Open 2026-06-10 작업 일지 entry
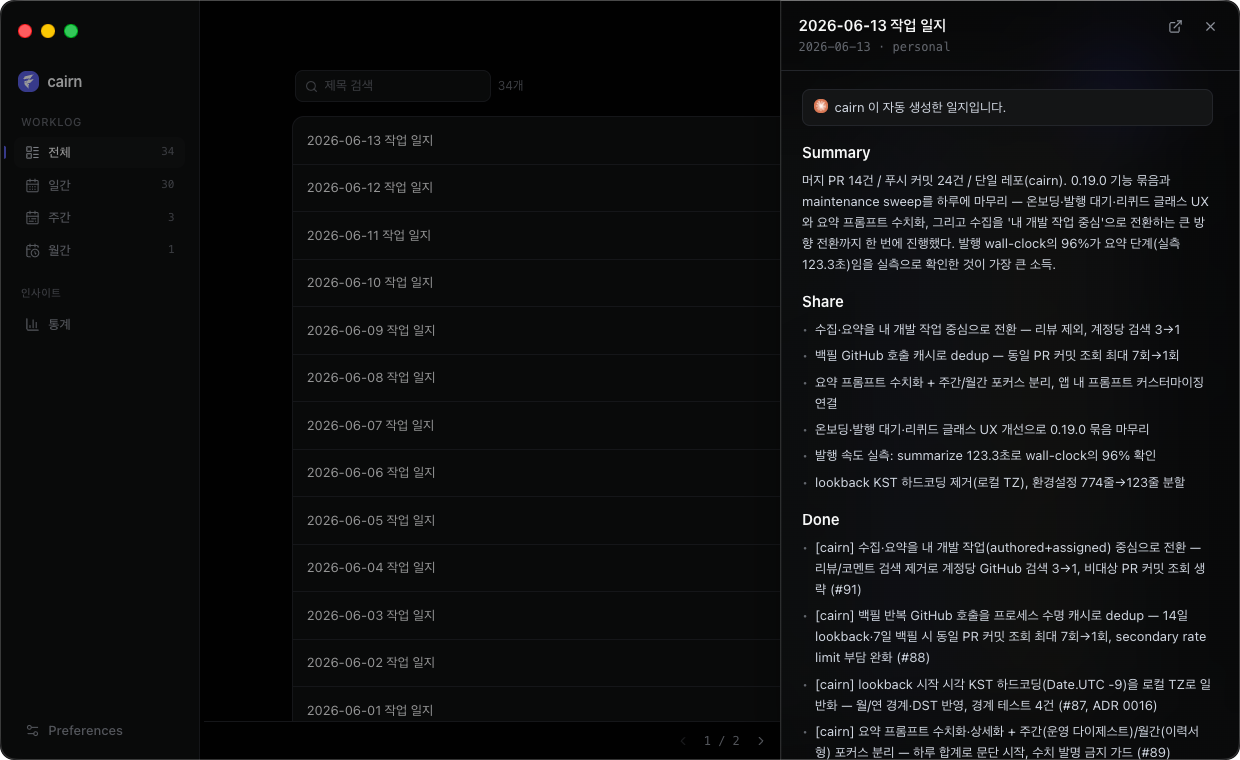1240x760 pixels. pyautogui.click(x=536, y=283)
